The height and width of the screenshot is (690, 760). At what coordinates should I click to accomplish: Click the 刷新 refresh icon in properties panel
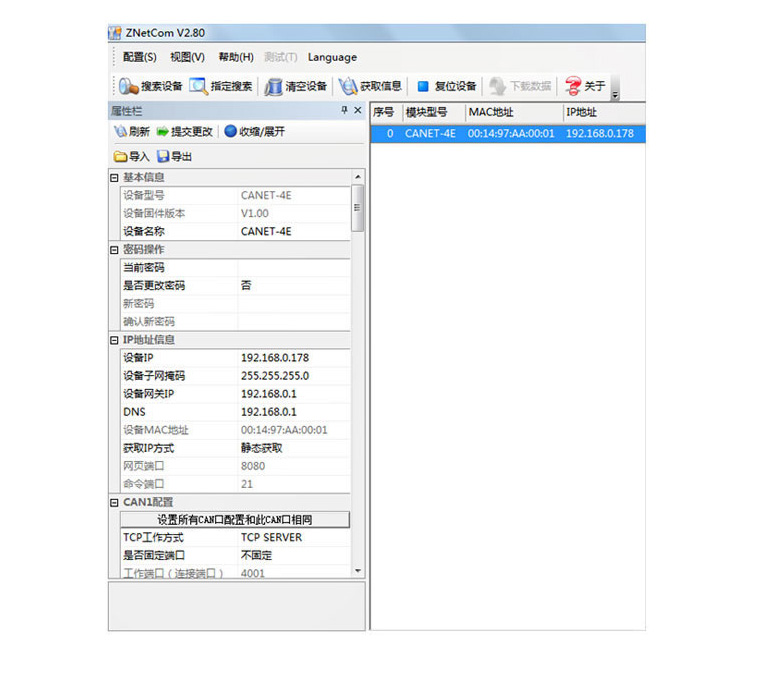pos(120,131)
